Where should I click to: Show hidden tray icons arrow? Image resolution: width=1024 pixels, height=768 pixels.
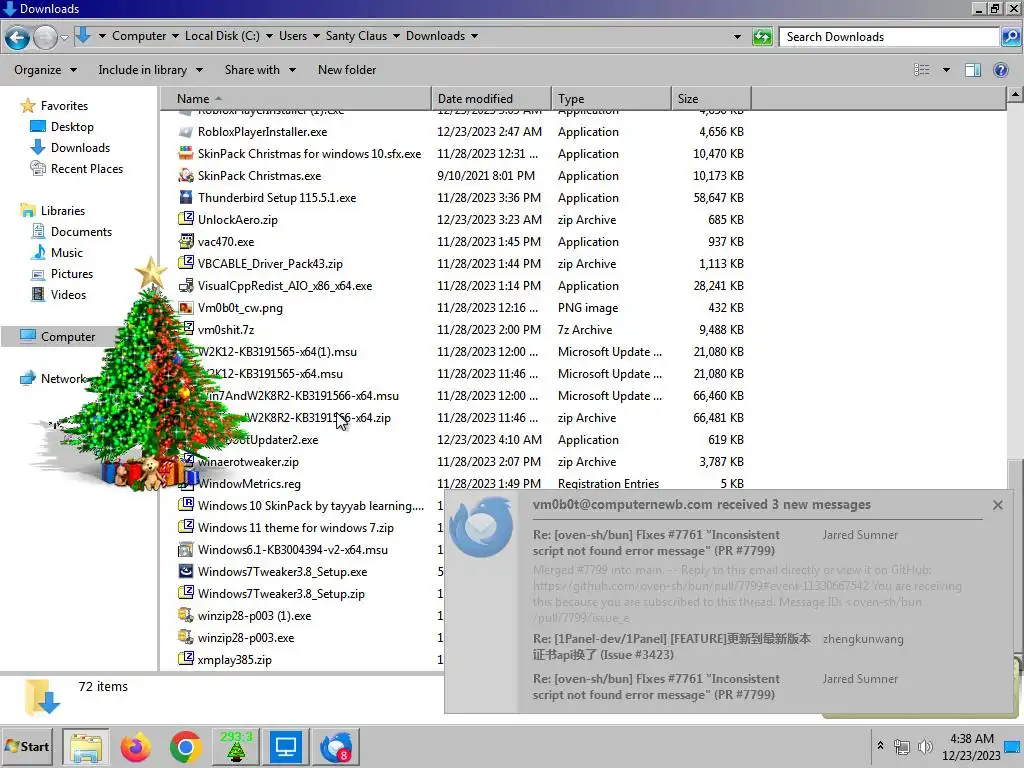[x=880, y=745]
